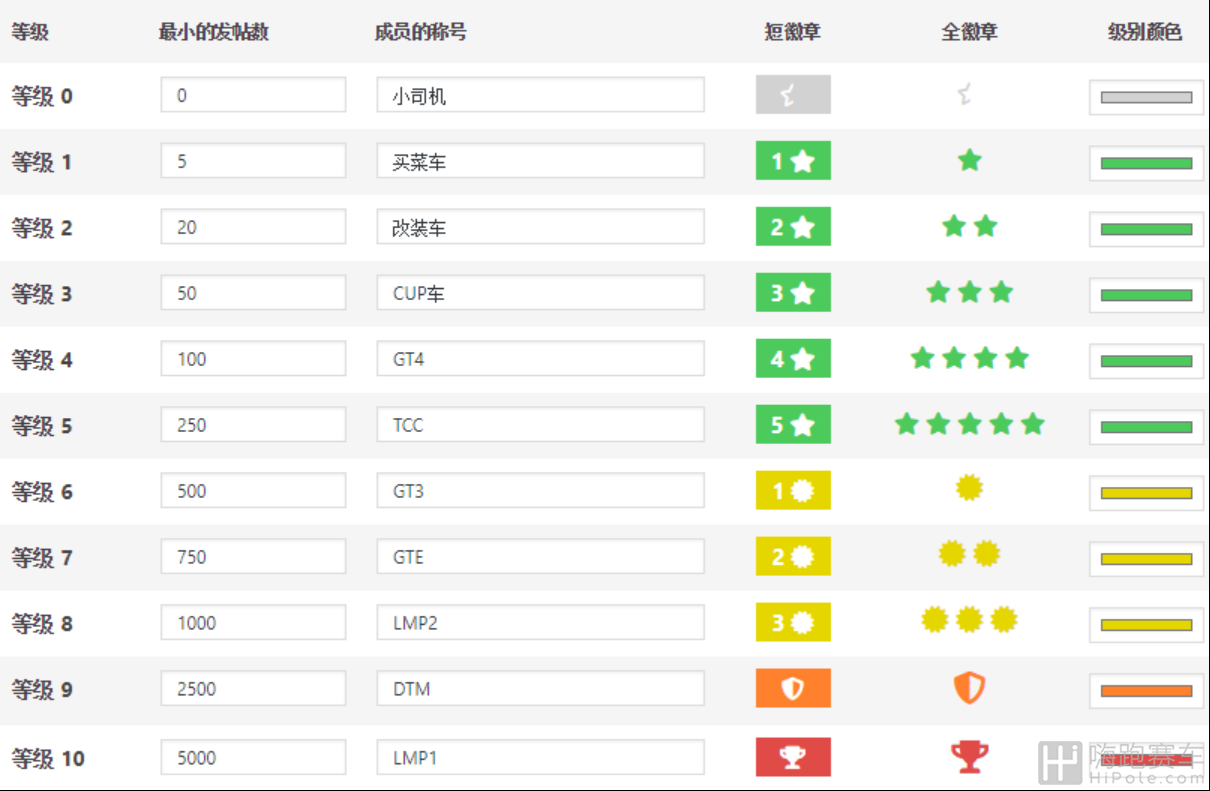
Task: Click the title field containing LMP2
Action: click(x=540, y=623)
